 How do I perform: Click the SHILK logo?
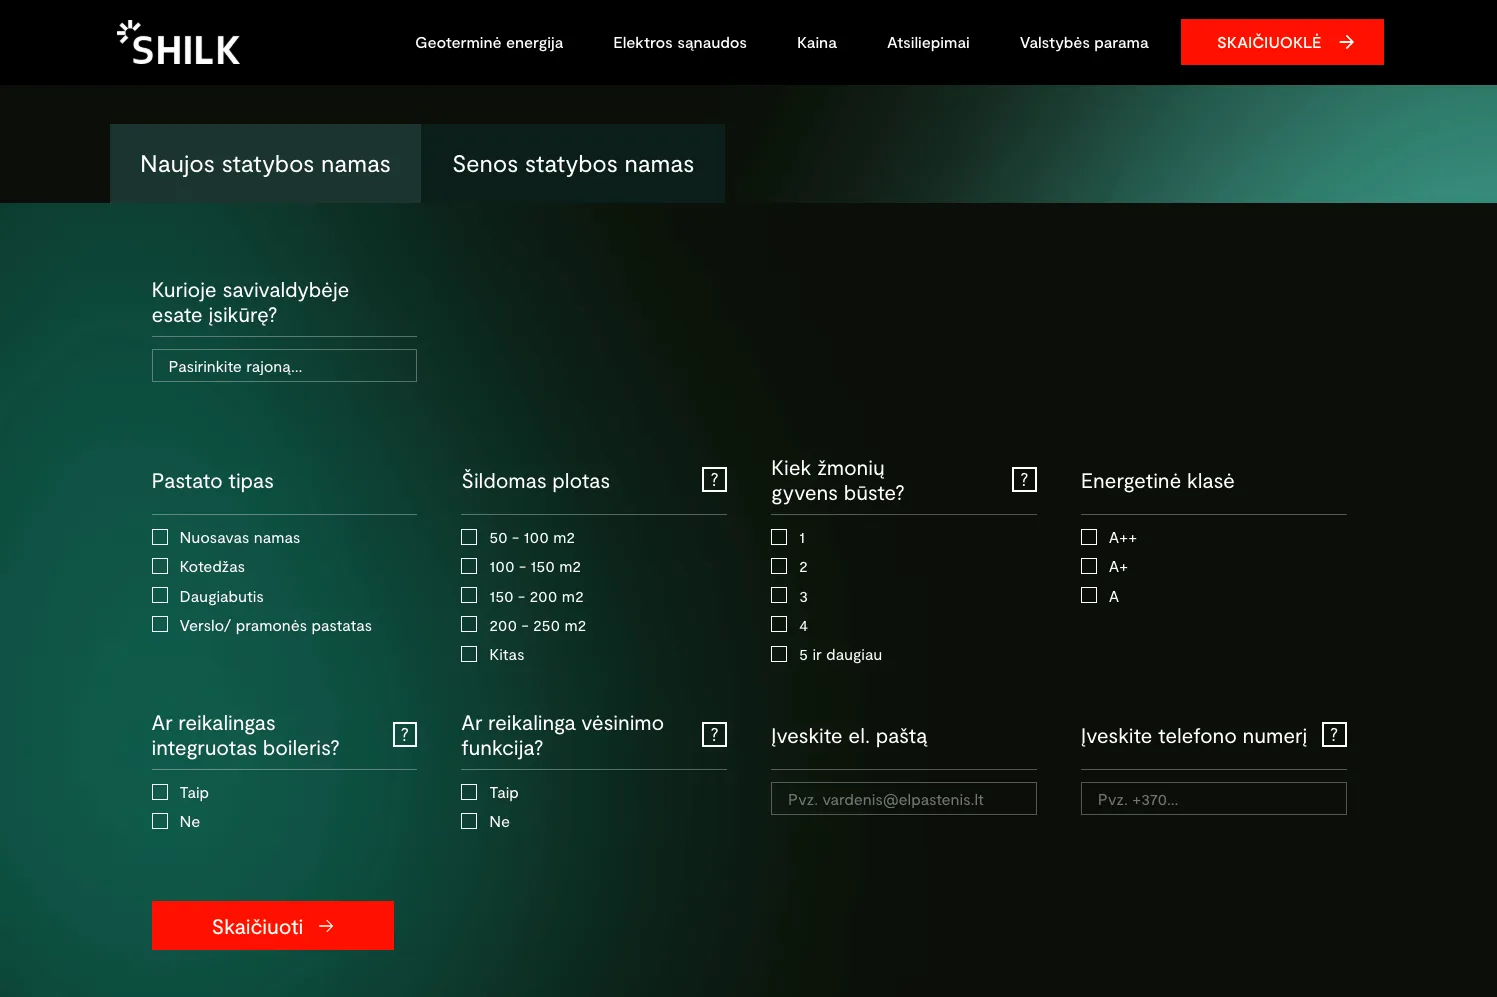pos(179,43)
